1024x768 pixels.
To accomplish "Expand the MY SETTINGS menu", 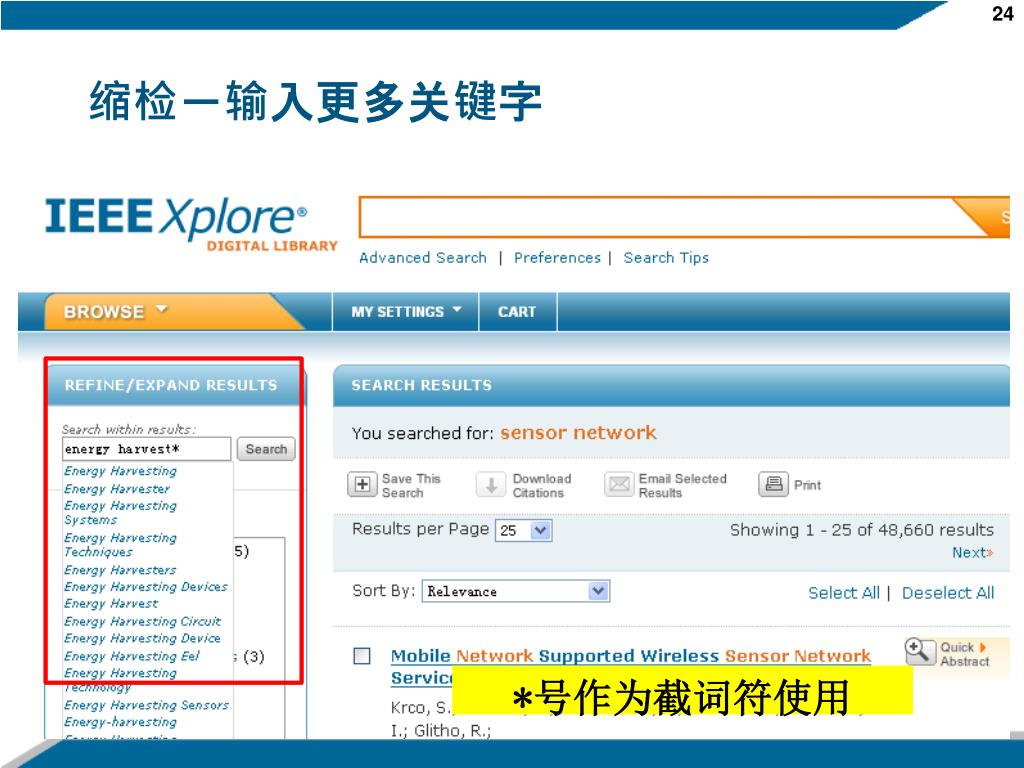I will pyautogui.click(x=406, y=312).
